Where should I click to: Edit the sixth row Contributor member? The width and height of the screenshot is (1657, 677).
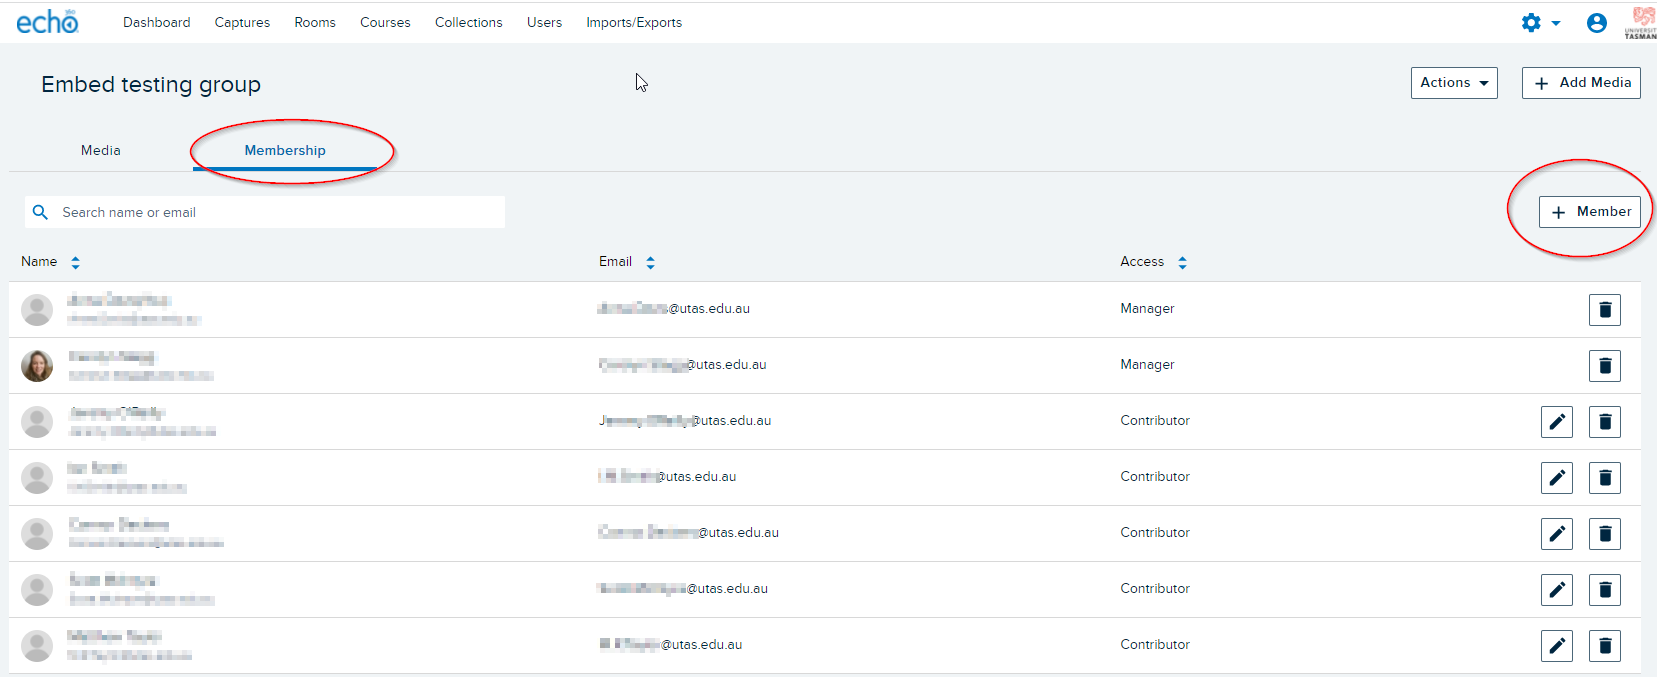point(1557,590)
